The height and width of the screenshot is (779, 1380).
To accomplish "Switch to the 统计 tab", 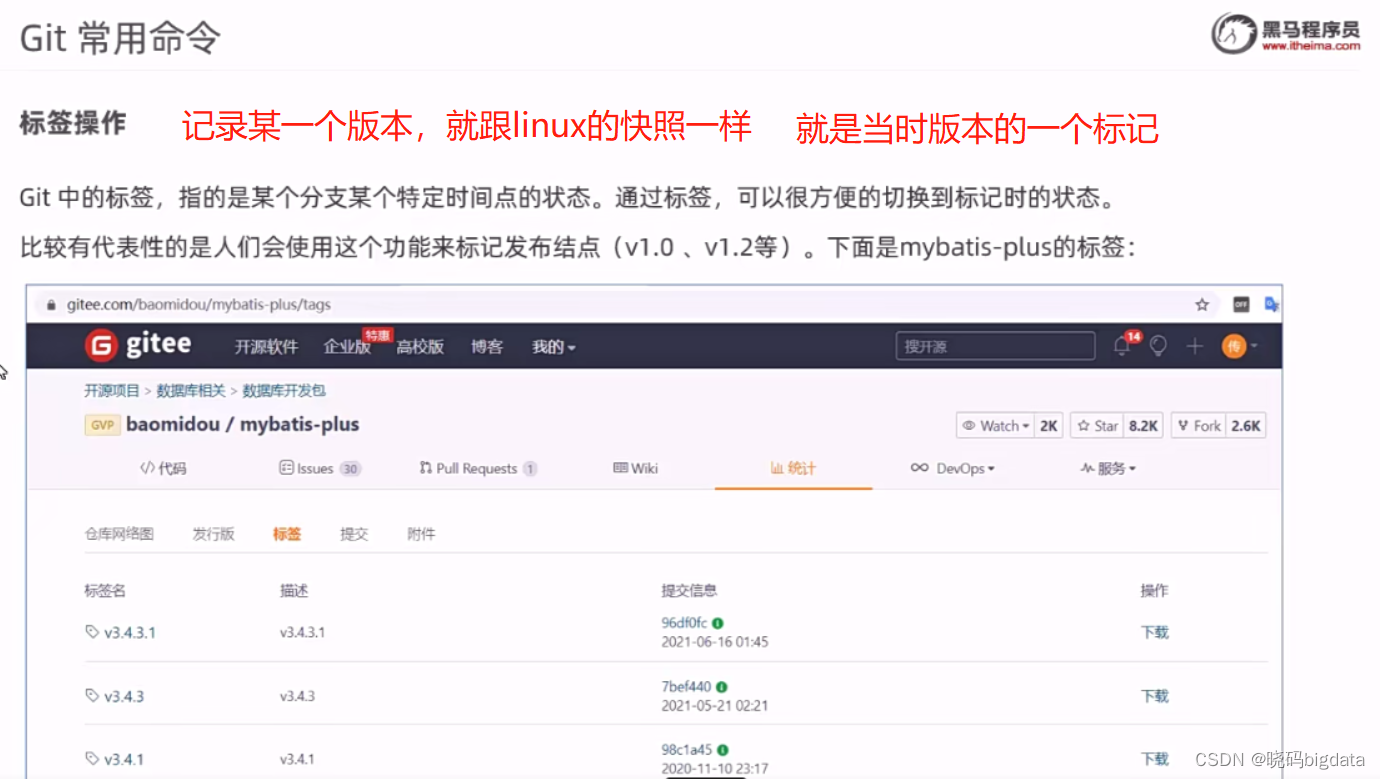I will 793,467.
